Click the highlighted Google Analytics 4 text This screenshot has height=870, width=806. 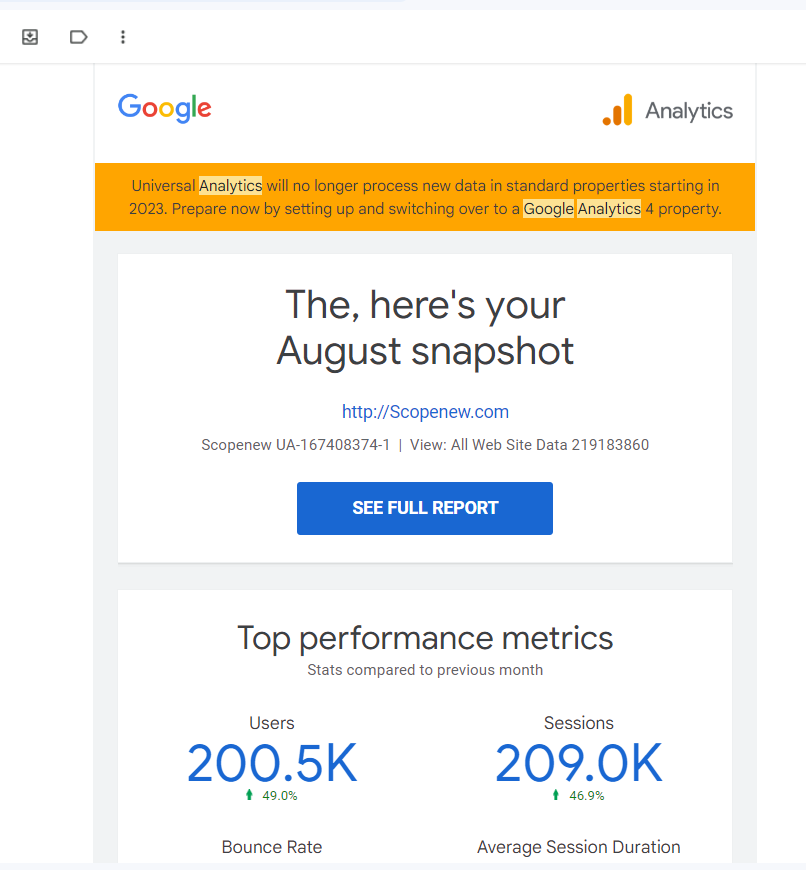pyautogui.click(x=581, y=208)
